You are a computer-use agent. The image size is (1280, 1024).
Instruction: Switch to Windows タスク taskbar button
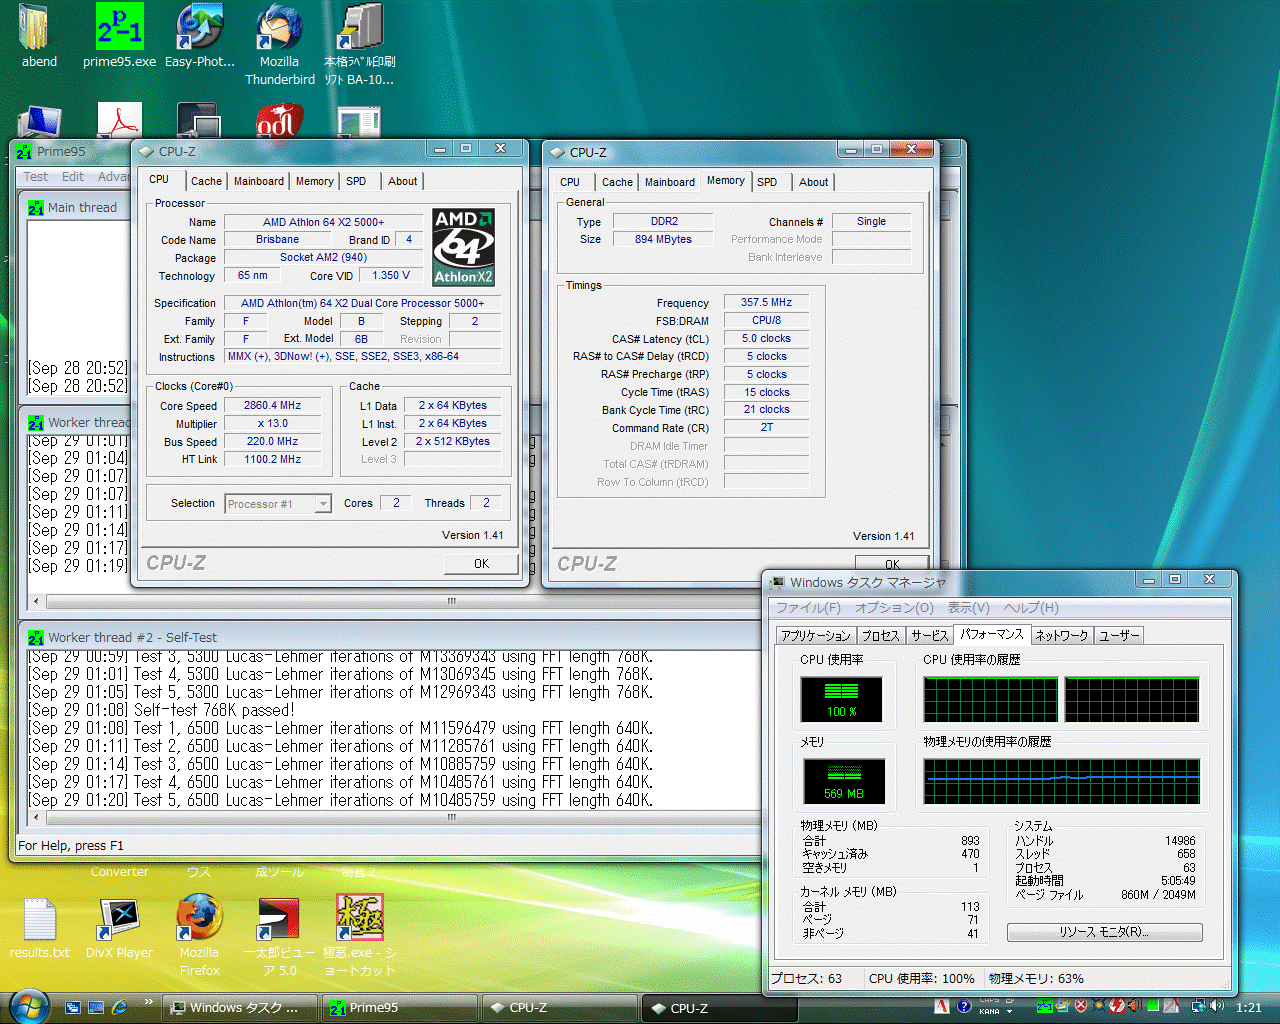point(240,1007)
